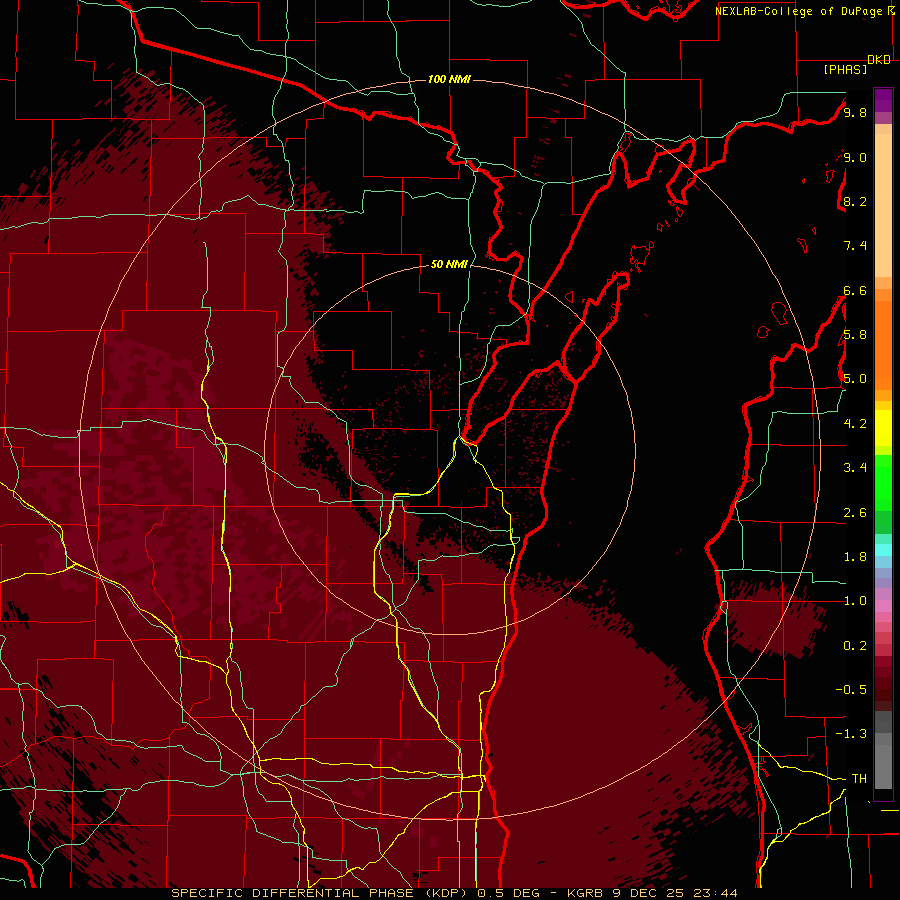
Task: Click the -1.3 scale value
Action: [851, 734]
